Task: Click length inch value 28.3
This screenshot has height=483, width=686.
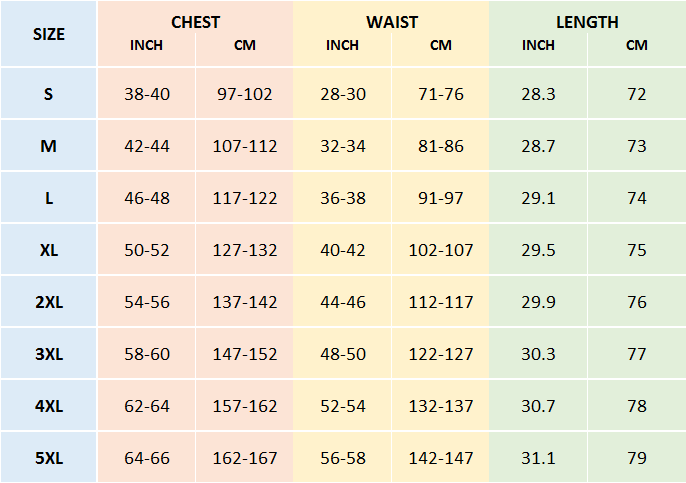Action: click(x=538, y=94)
